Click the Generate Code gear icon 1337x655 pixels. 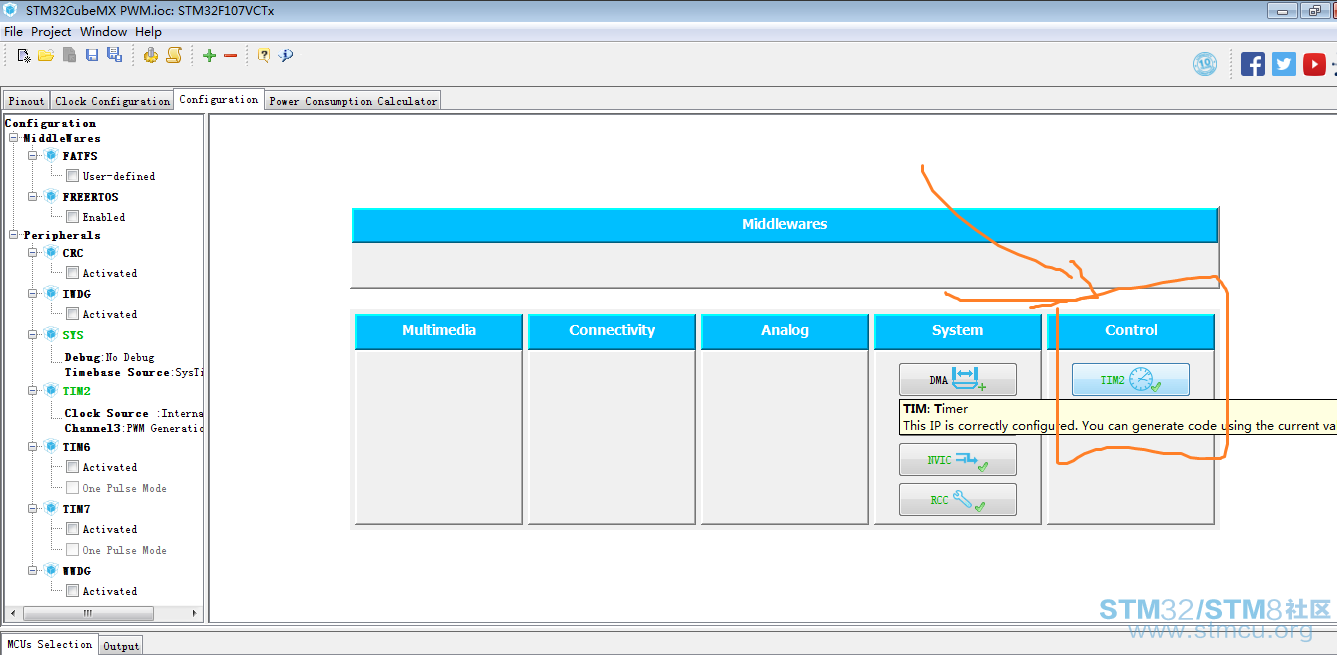(151, 55)
